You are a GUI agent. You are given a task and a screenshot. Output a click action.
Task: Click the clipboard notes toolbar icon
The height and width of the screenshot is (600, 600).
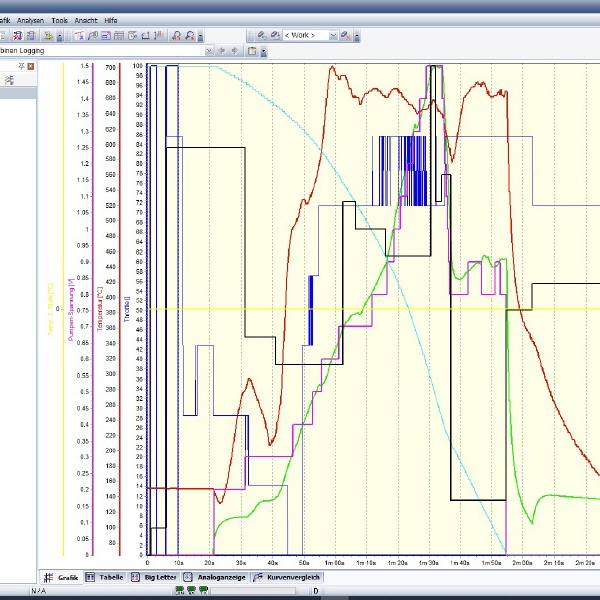pos(252,51)
